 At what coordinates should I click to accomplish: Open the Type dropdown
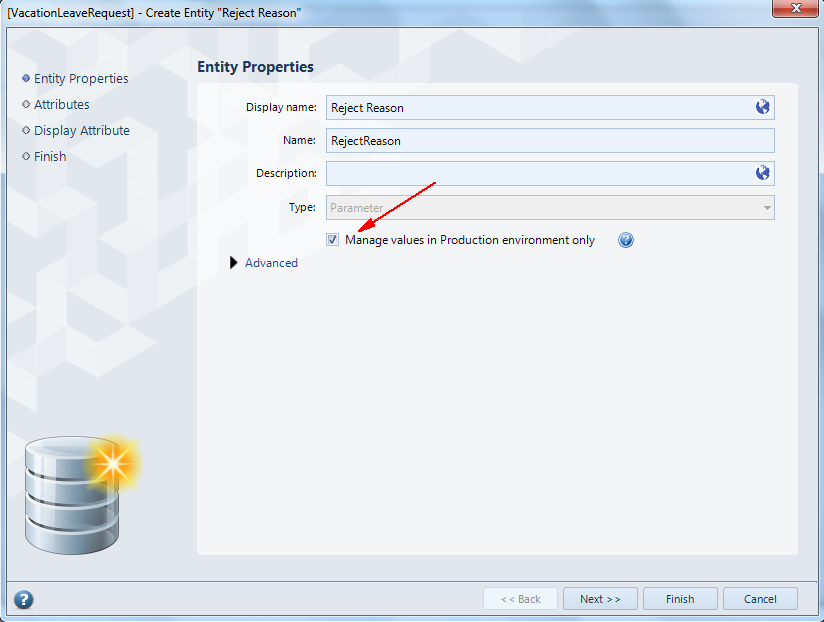coord(550,208)
